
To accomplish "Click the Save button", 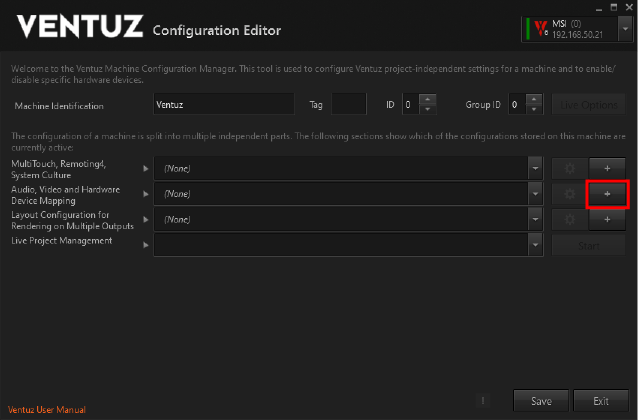I will 541,401.
